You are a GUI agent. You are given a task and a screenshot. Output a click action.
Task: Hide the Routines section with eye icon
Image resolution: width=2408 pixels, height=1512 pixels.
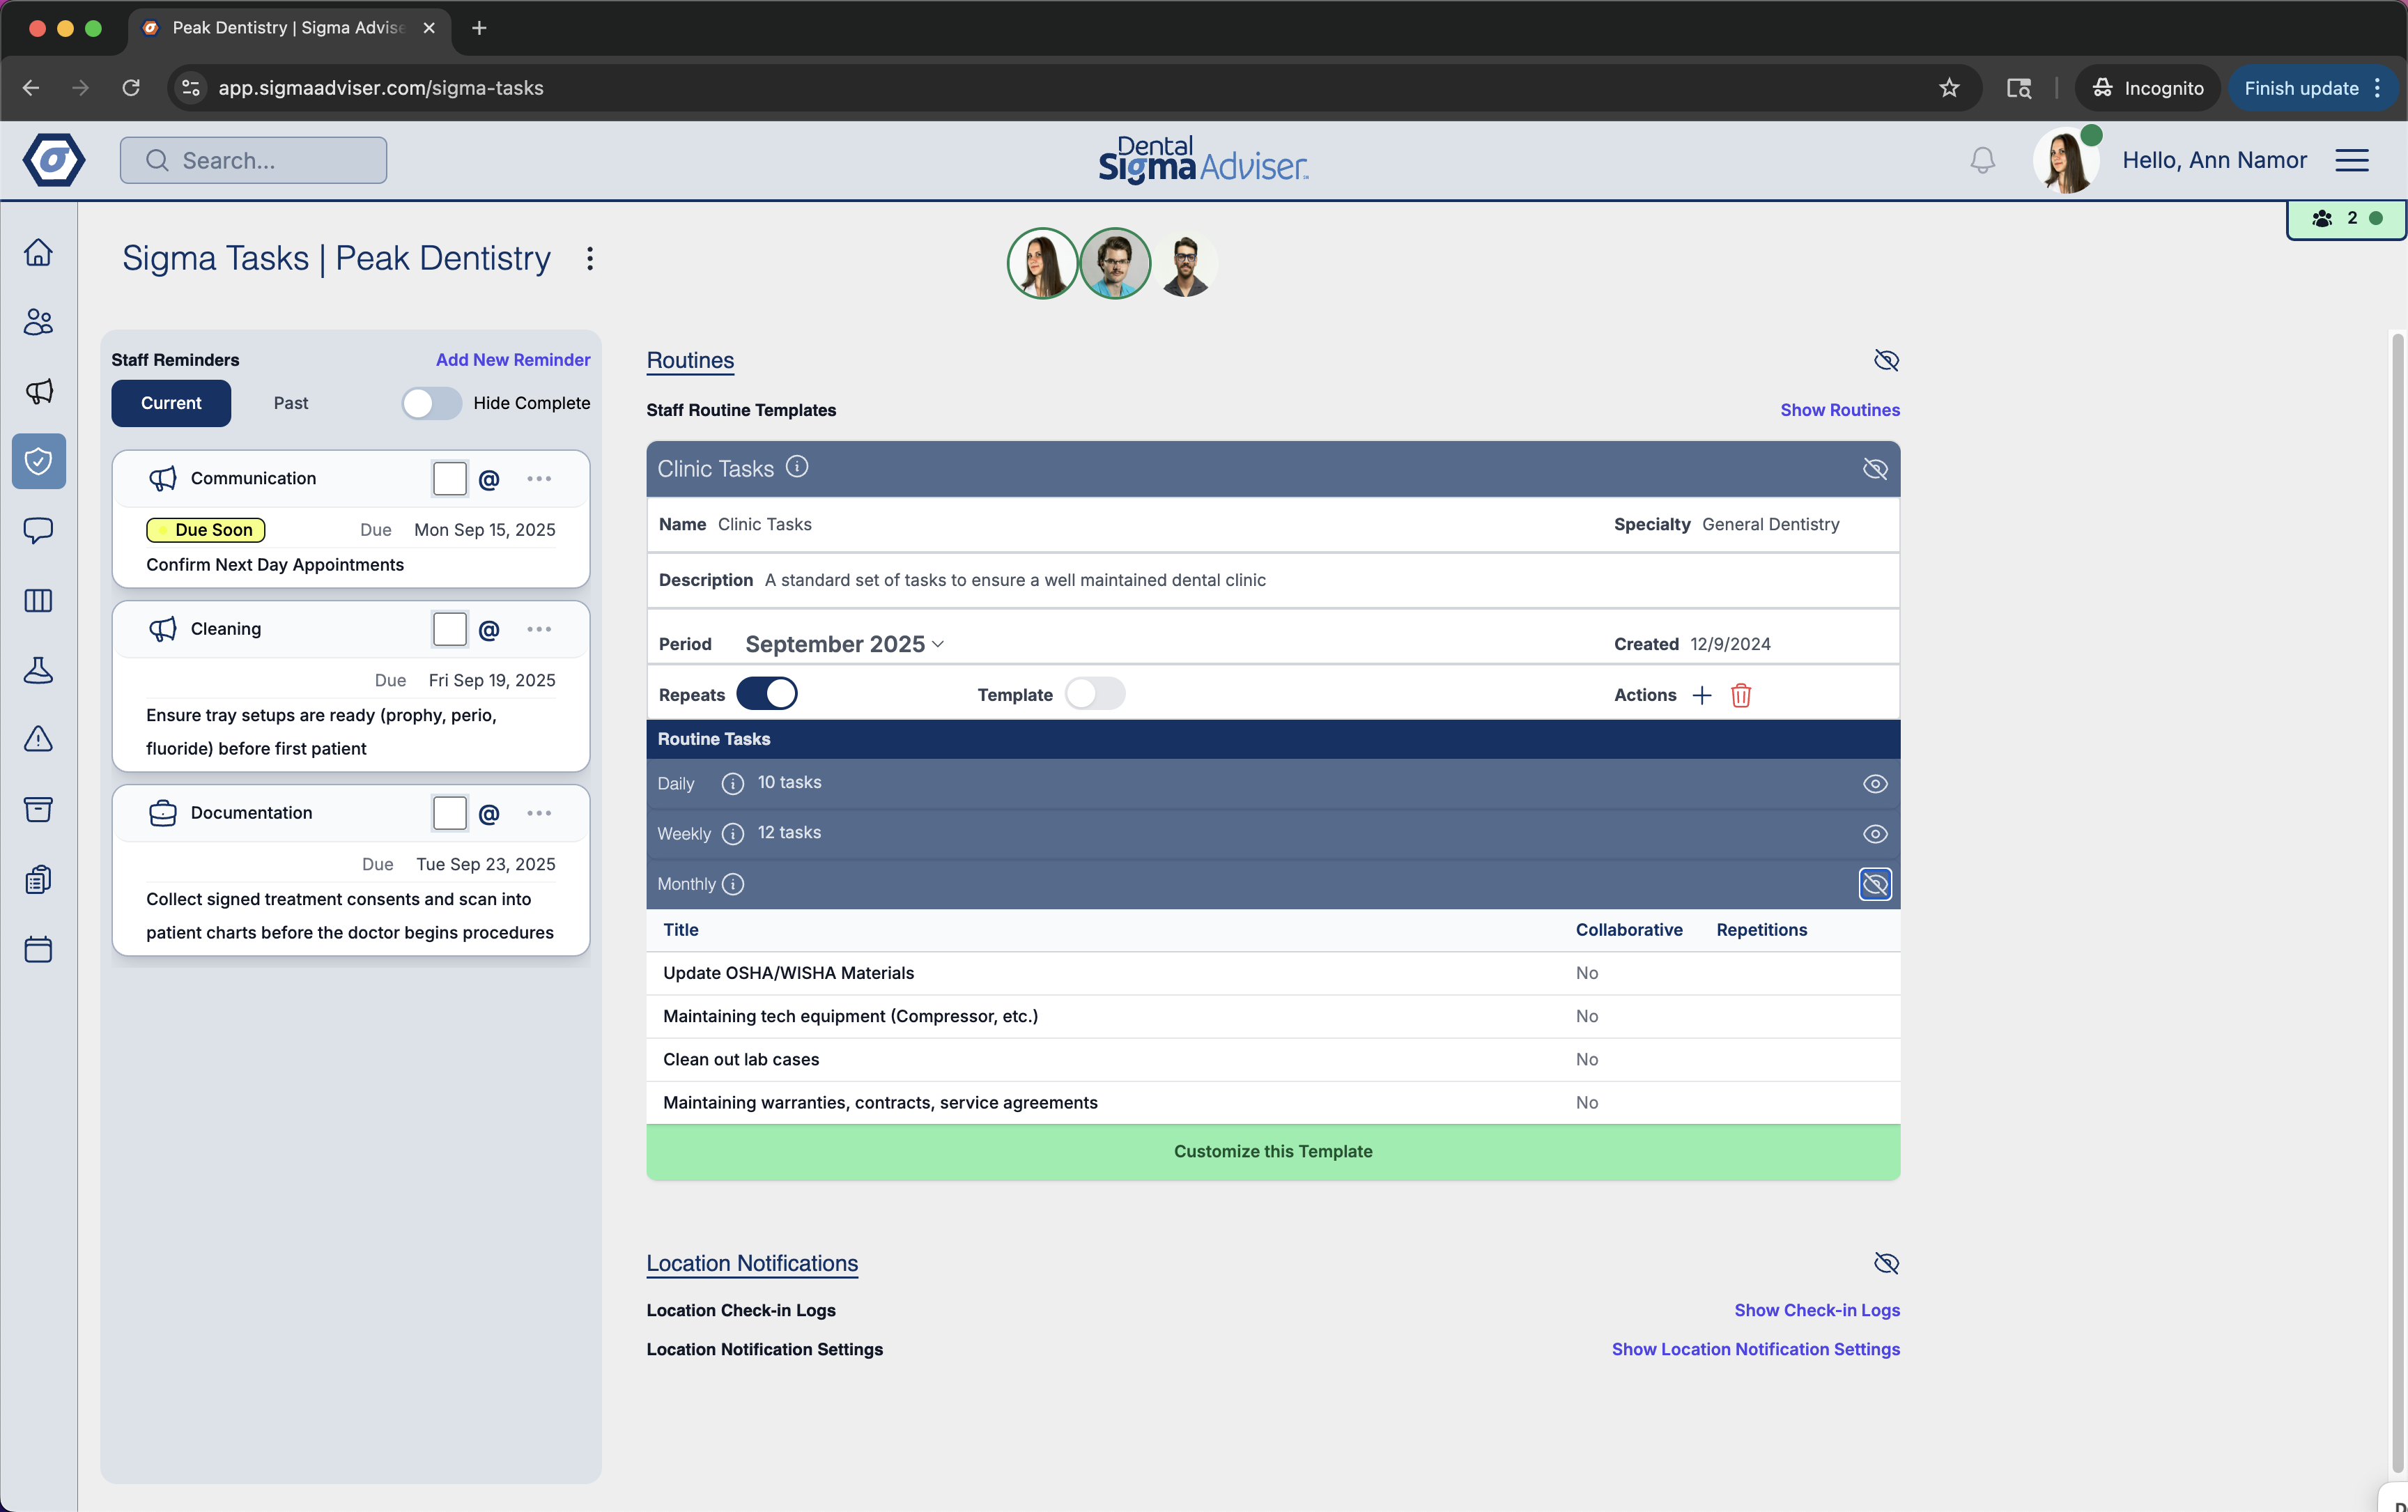pos(1886,360)
